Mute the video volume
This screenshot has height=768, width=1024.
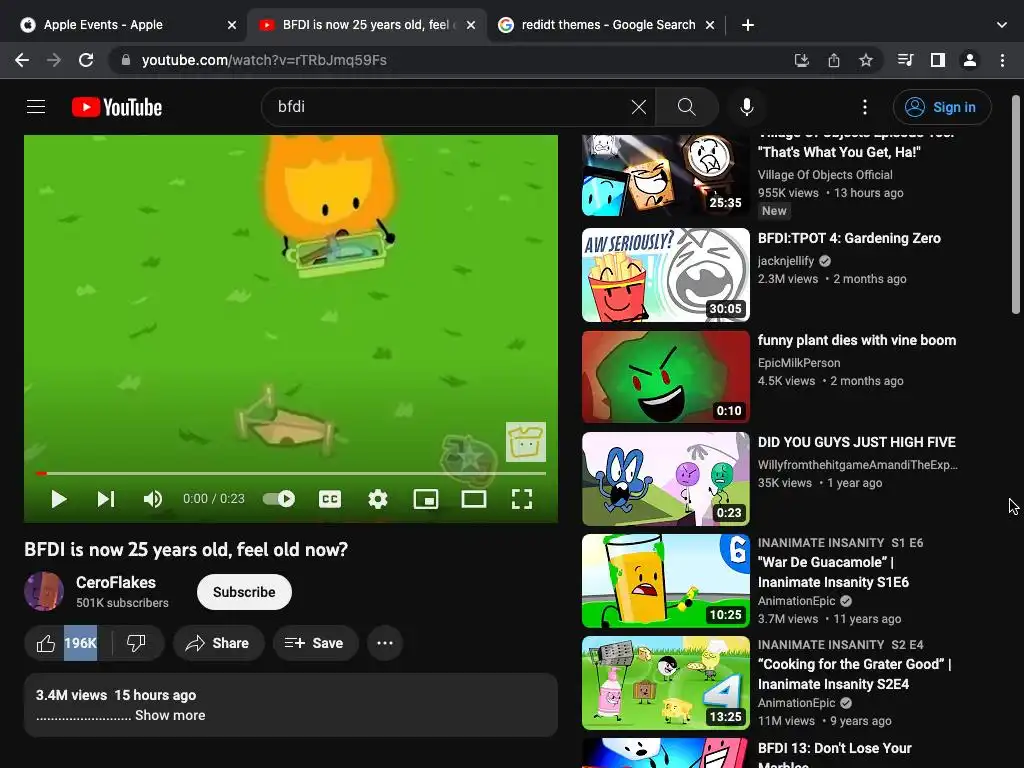(x=153, y=500)
